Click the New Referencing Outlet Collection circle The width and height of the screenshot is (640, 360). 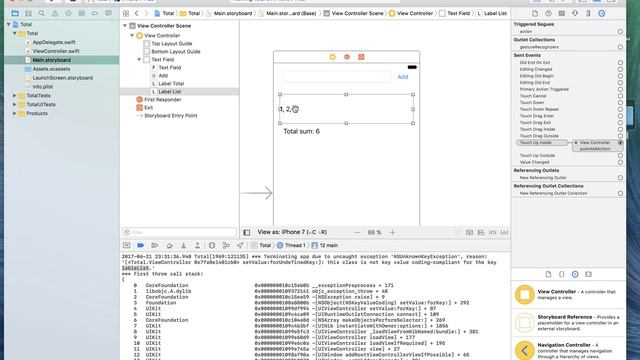[x=620, y=193]
